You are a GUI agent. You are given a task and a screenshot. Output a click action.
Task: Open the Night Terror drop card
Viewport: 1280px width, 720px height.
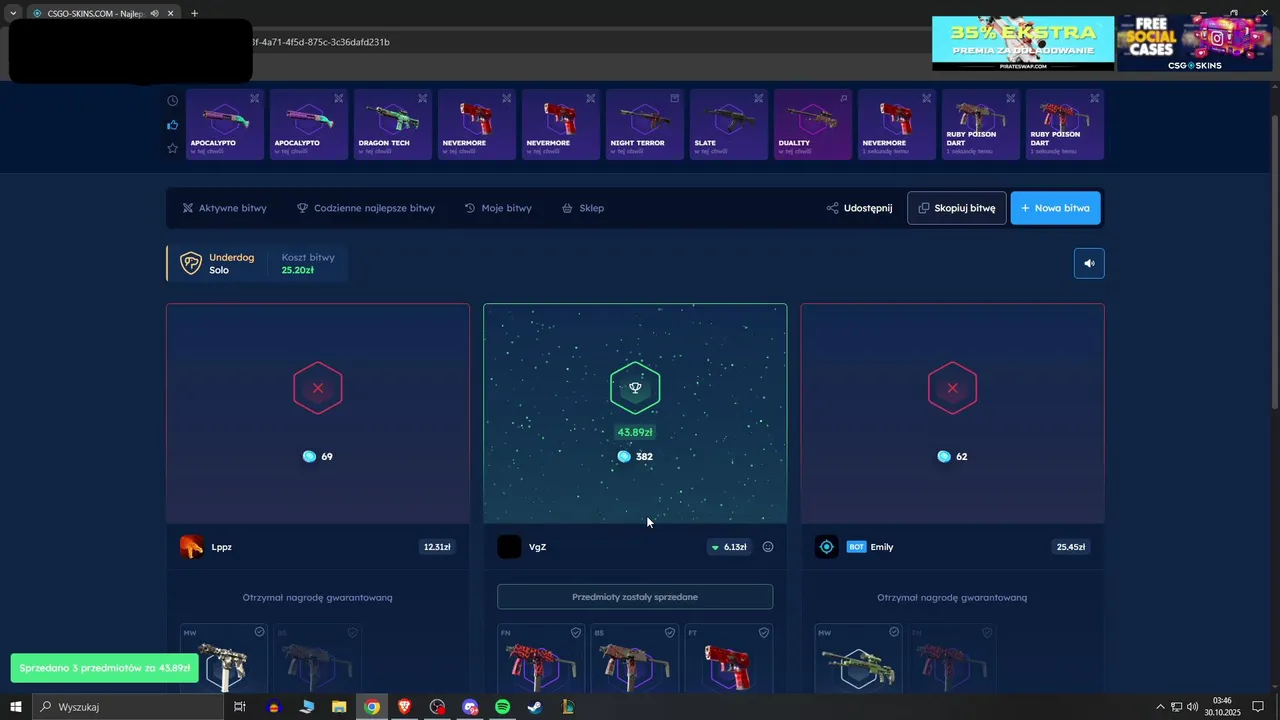pos(645,124)
